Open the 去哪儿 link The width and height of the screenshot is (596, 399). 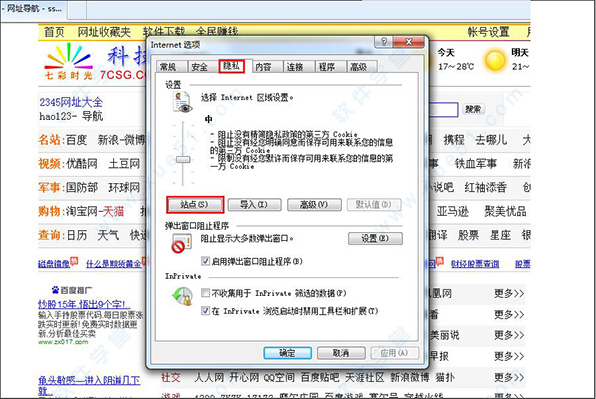(x=491, y=140)
